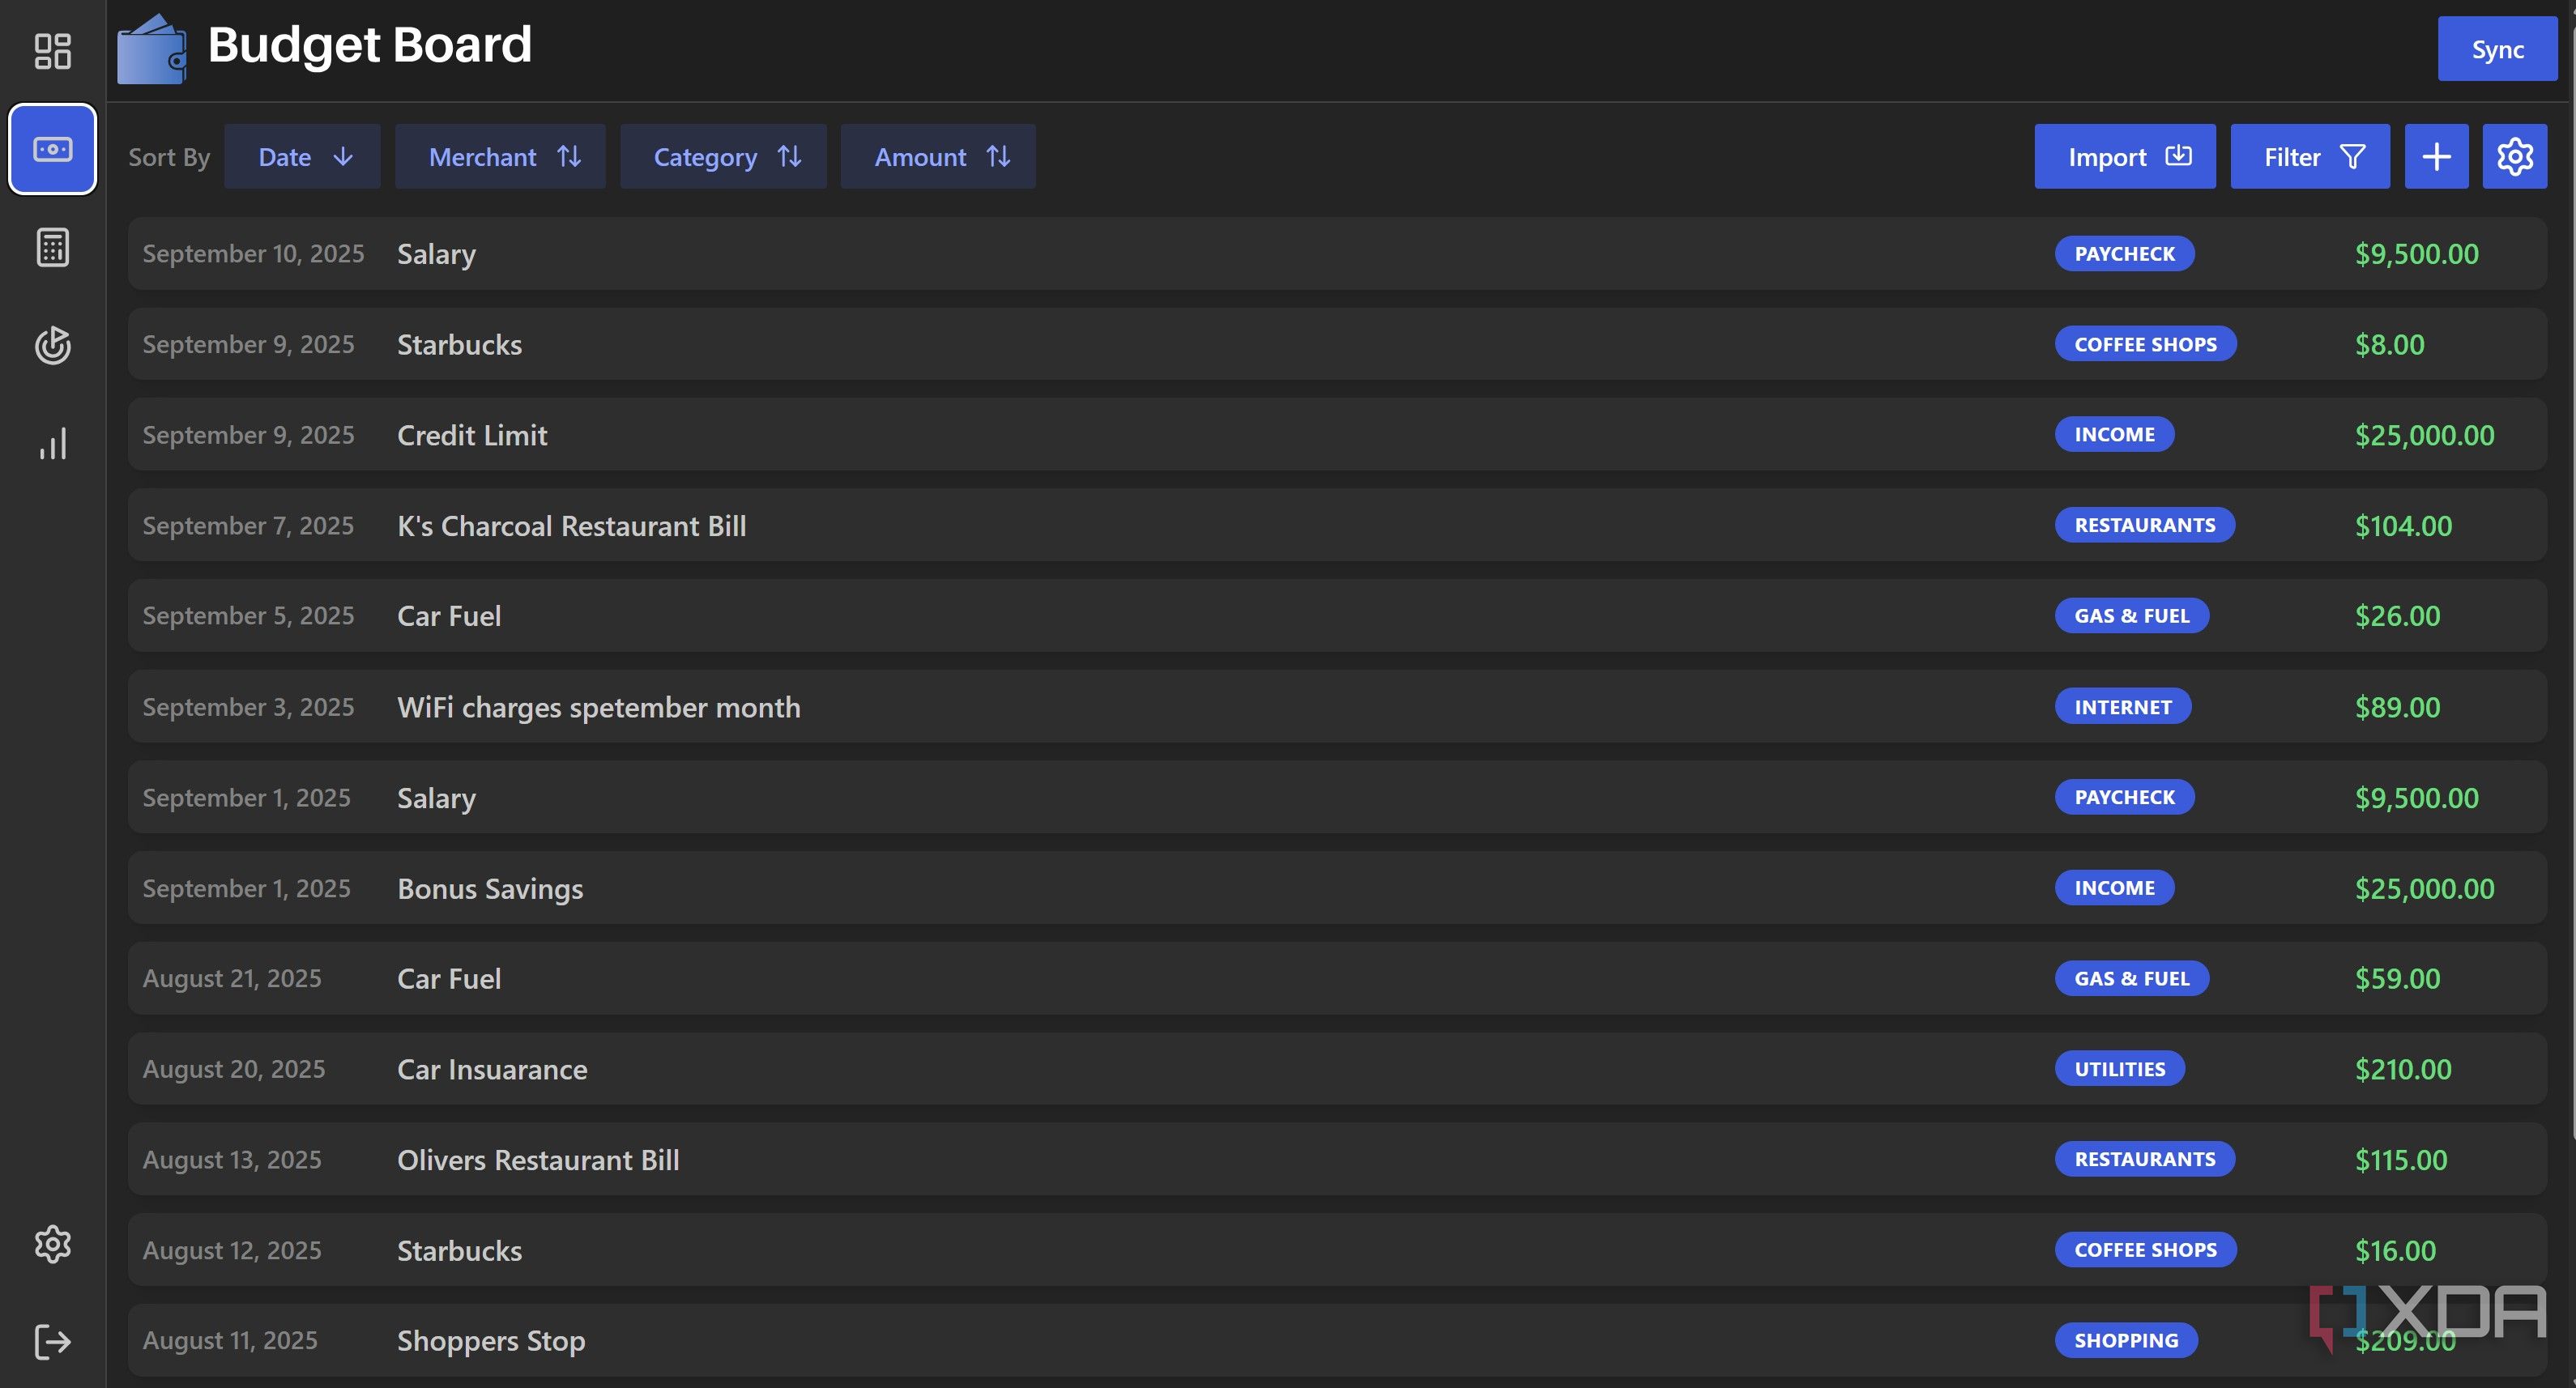Select the Shoppers Stop transaction
The width and height of the screenshot is (2576, 1388).
tap(491, 1341)
